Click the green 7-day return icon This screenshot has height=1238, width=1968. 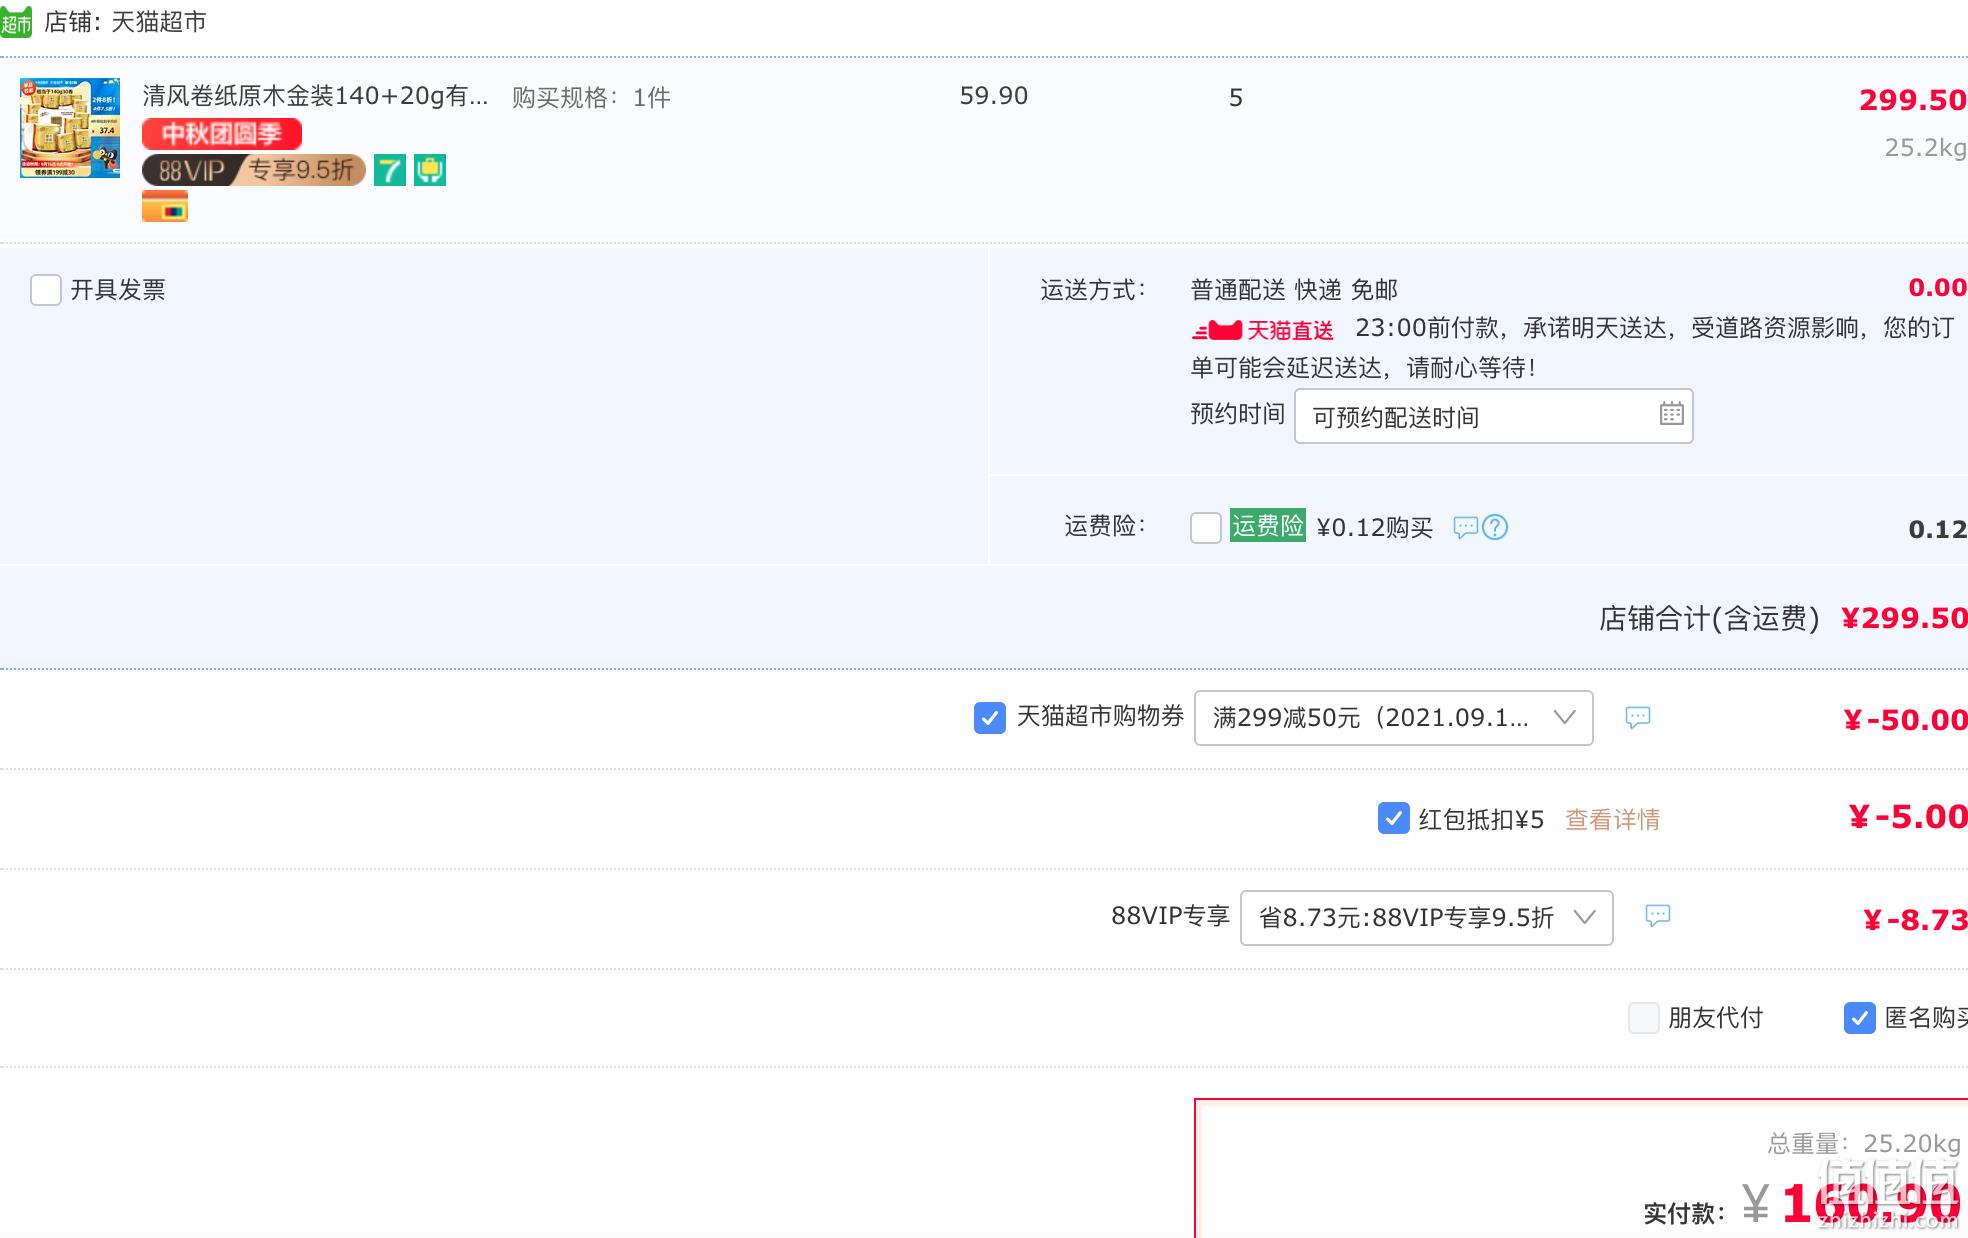click(390, 170)
